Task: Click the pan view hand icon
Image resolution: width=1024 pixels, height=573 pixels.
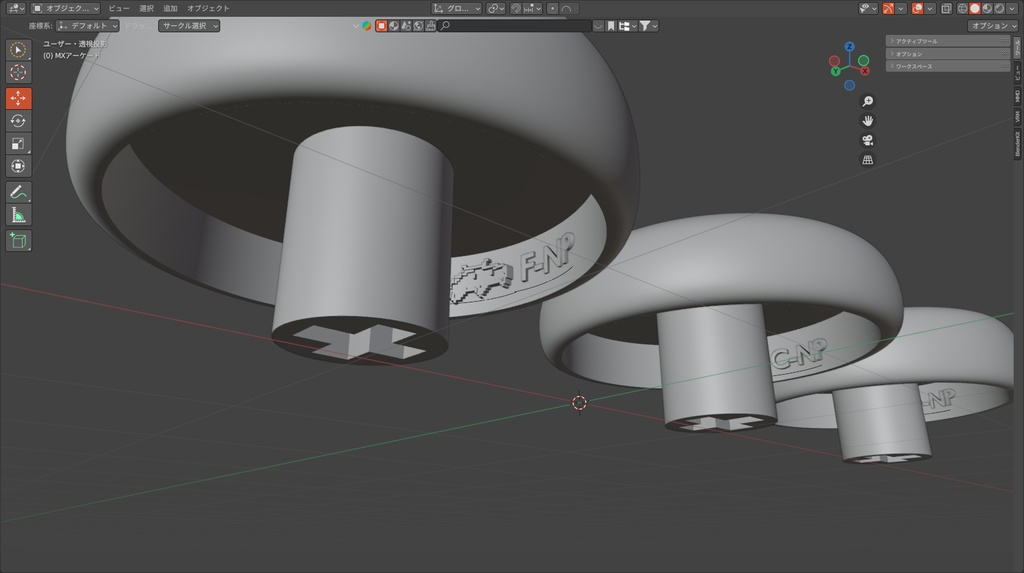Action: (867, 121)
